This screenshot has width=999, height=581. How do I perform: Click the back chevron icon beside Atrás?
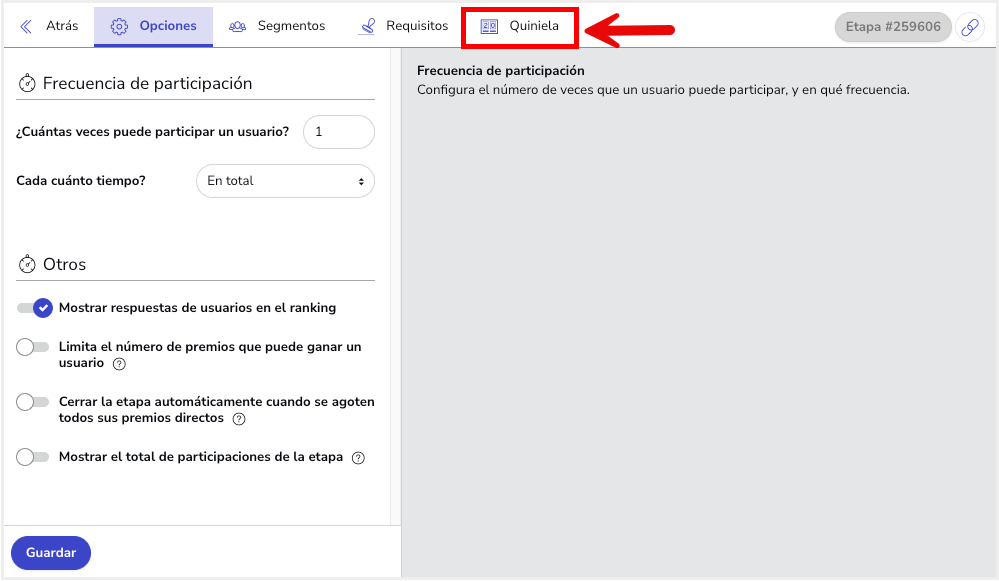(26, 26)
